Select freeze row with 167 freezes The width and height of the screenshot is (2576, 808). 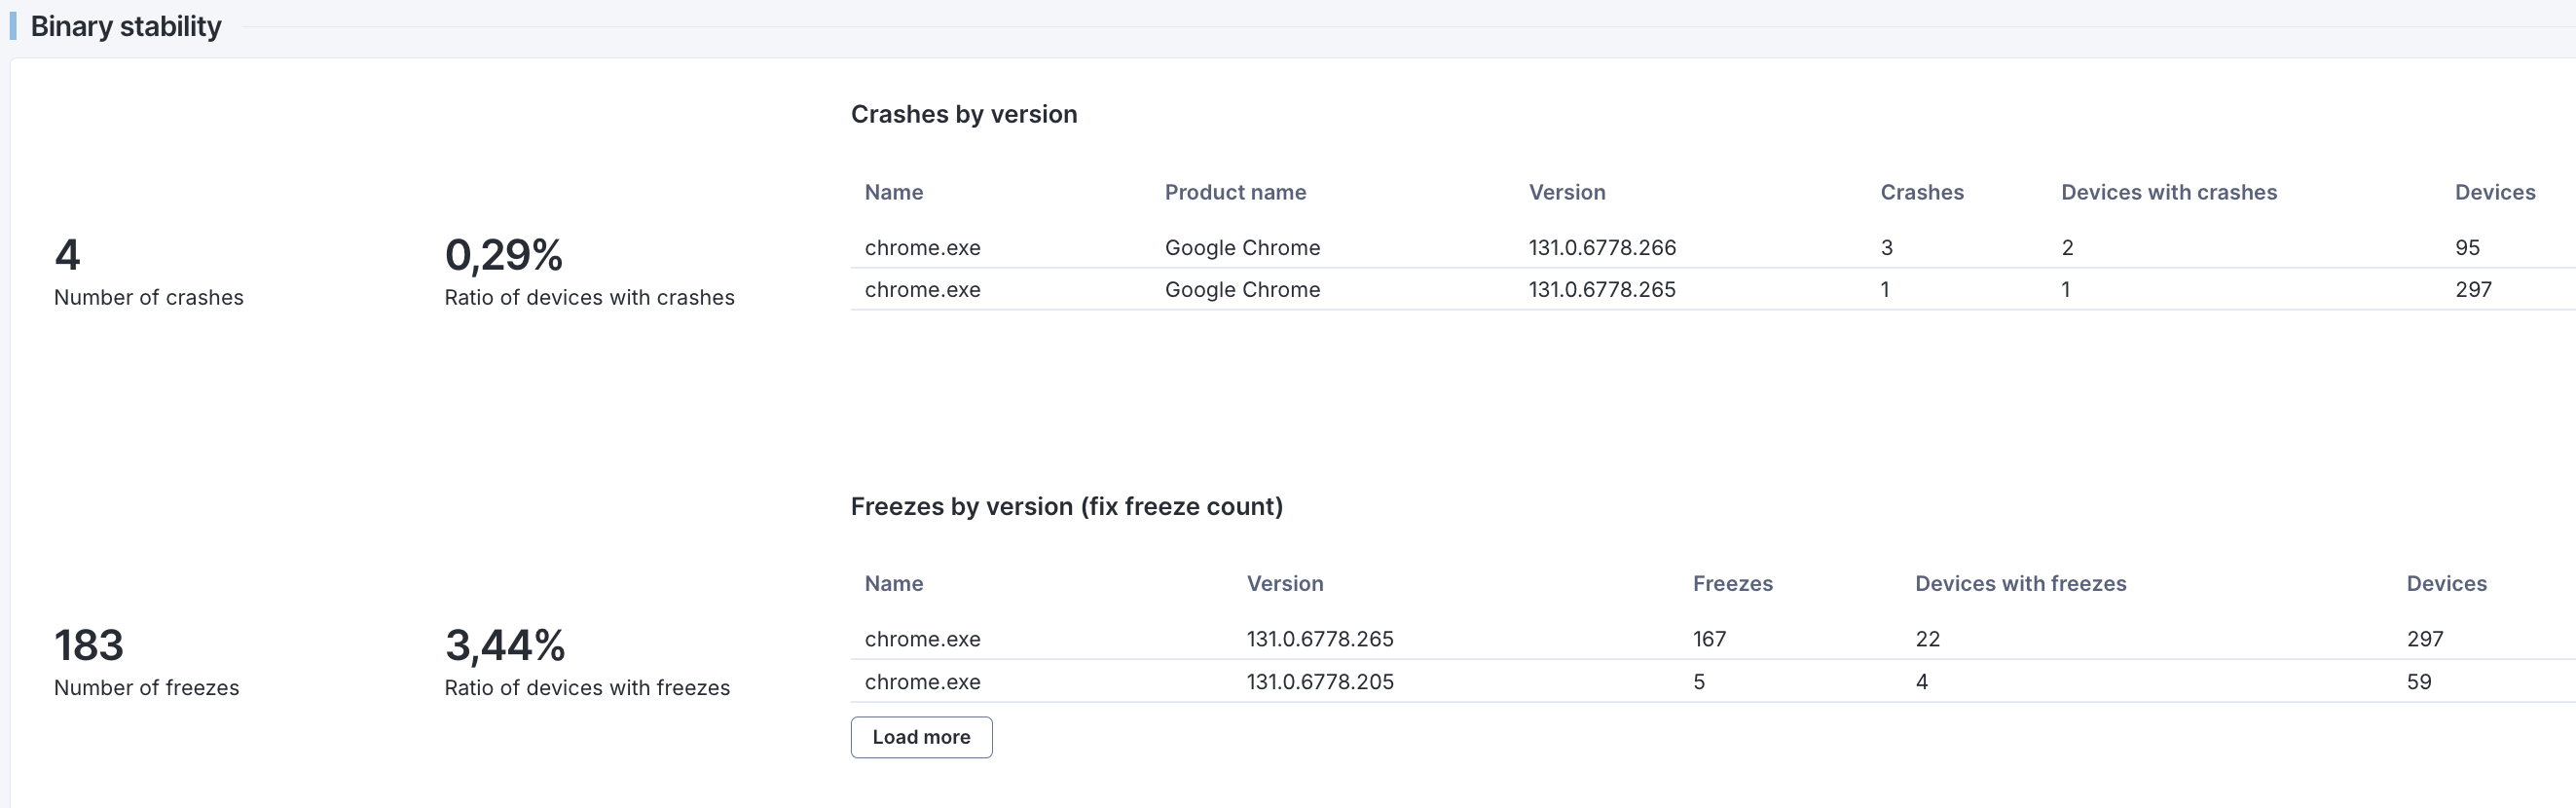tap(1709, 639)
